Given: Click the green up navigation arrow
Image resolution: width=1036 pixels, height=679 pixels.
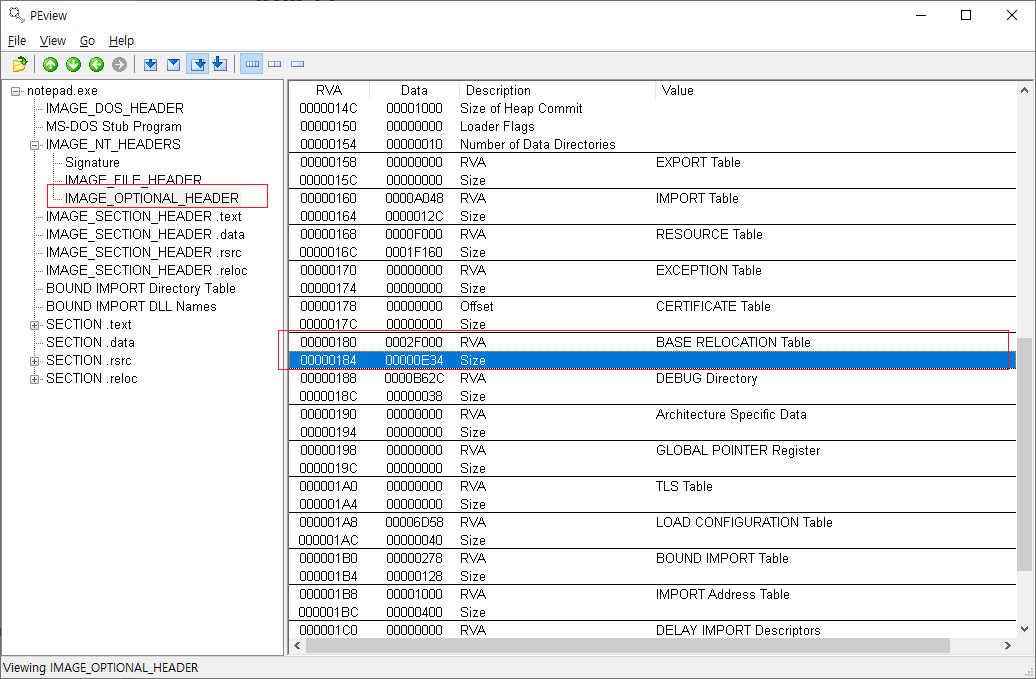Looking at the screenshot, I should point(51,64).
